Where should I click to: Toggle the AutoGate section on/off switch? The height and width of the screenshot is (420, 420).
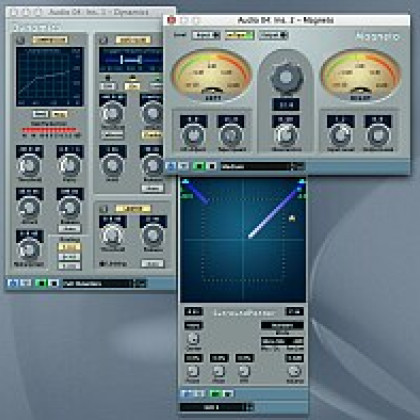(104, 40)
